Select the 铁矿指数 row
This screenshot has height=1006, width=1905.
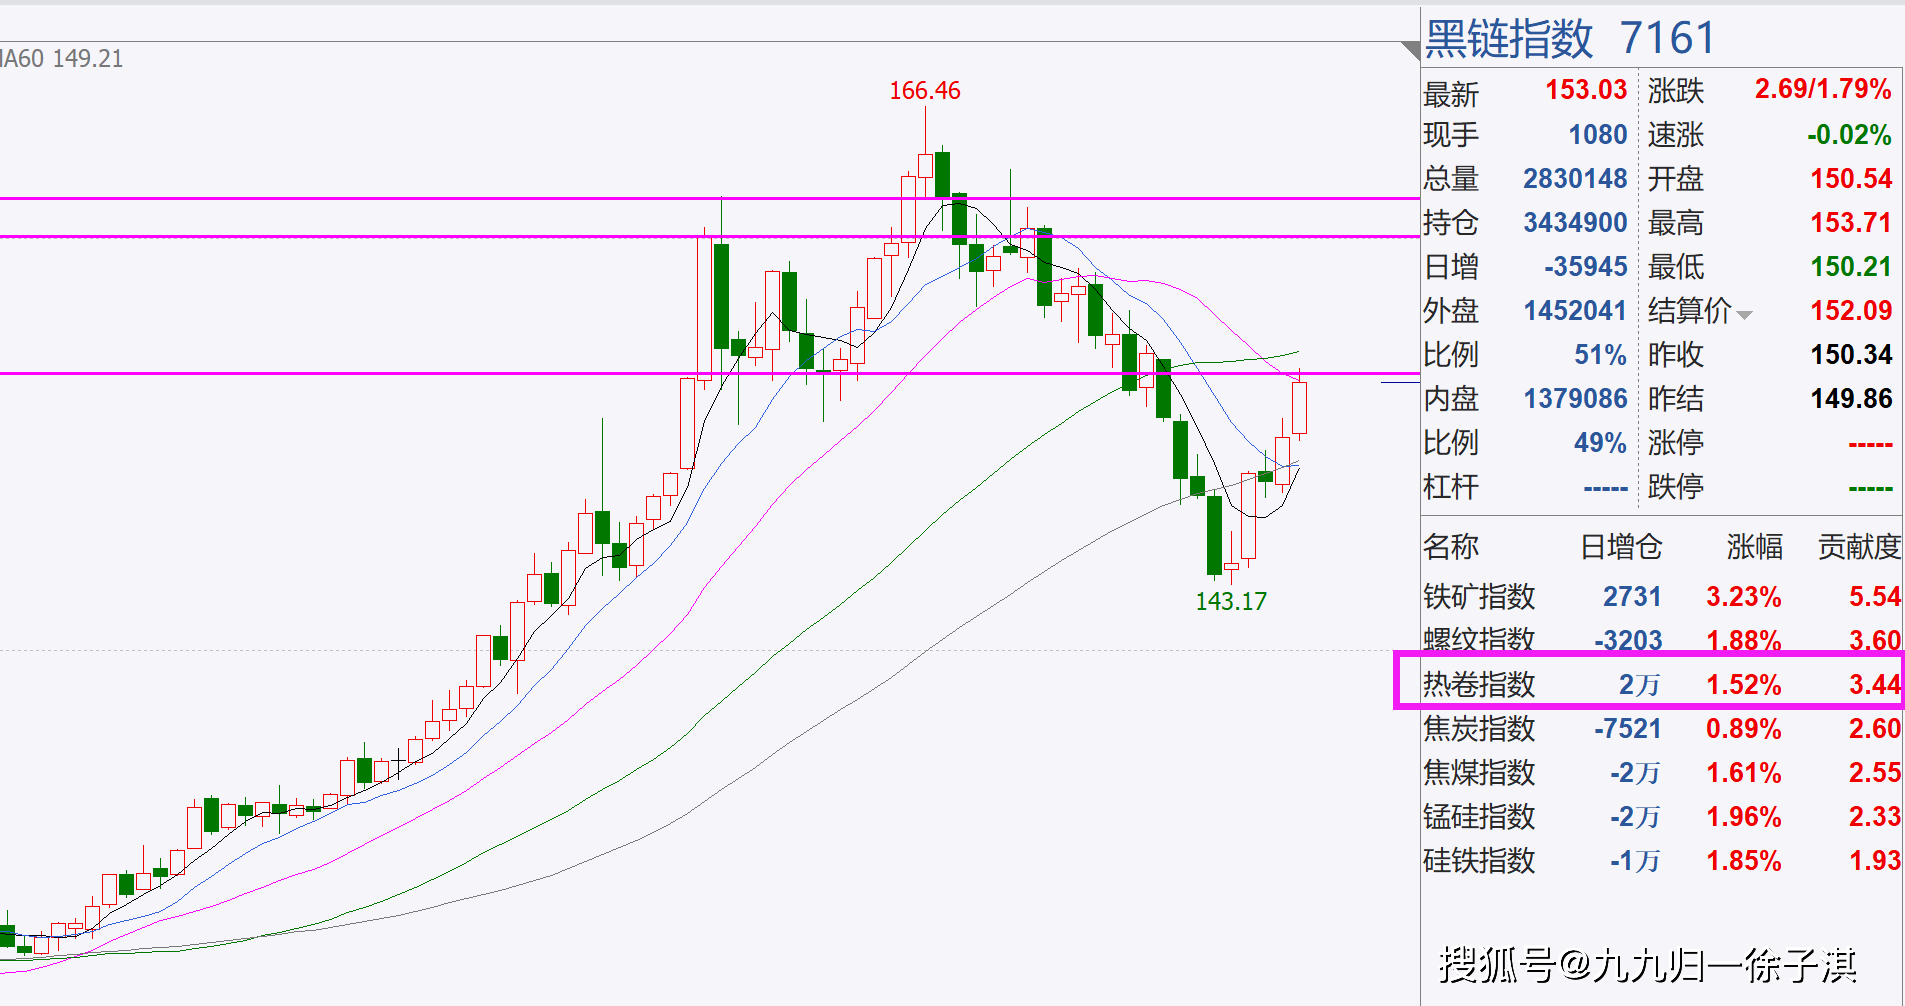pyautogui.click(x=1662, y=597)
